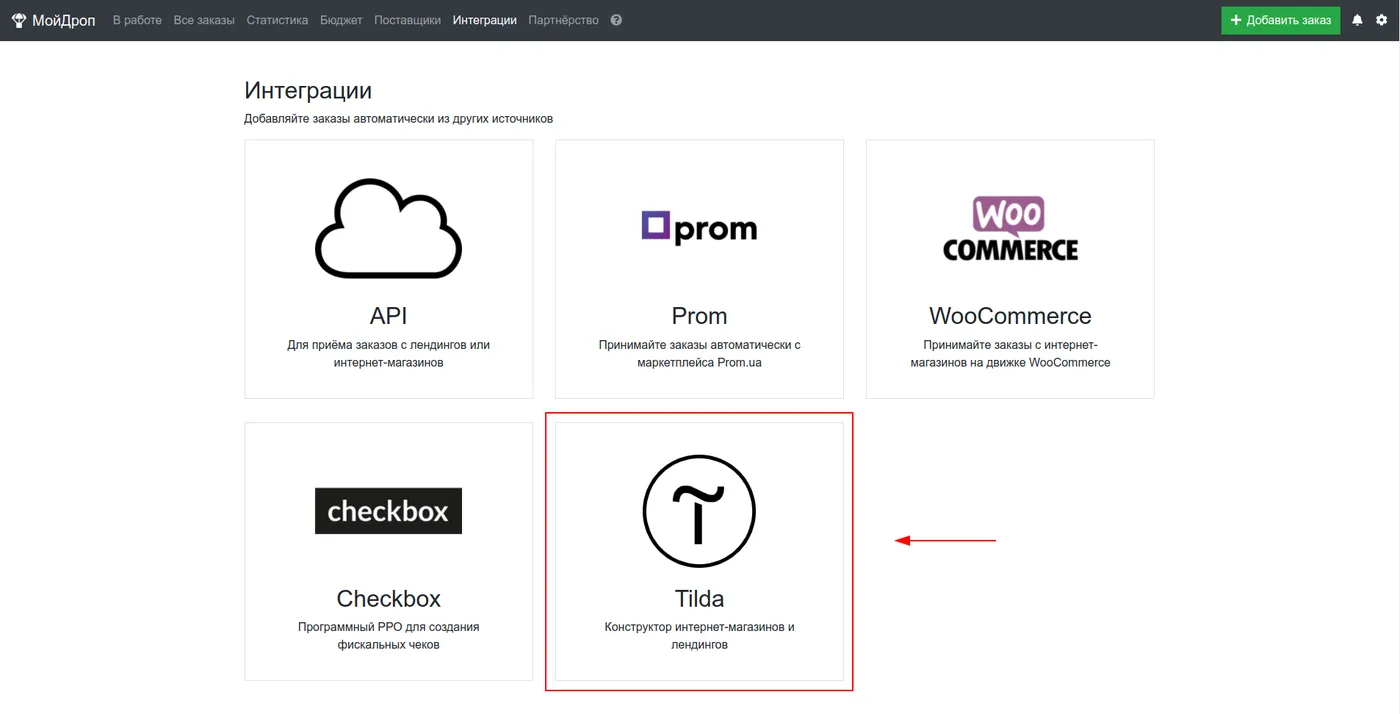Open Все заказы in navigation
Image resolution: width=1400 pixels, height=714 pixels.
(204, 20)
